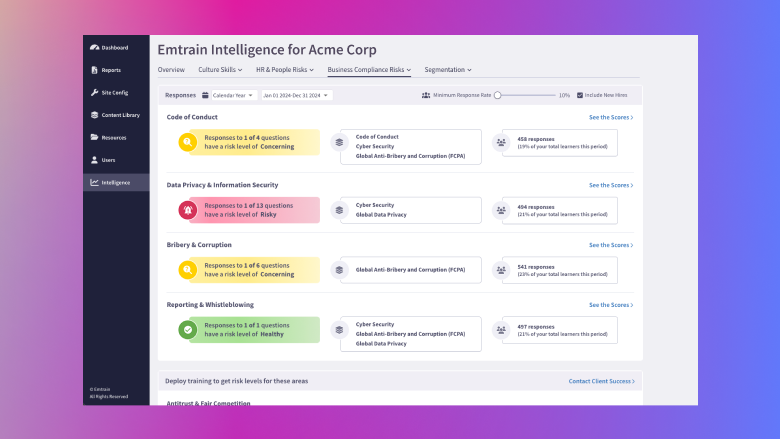Select the Segmentation tab

pos(448,70)
